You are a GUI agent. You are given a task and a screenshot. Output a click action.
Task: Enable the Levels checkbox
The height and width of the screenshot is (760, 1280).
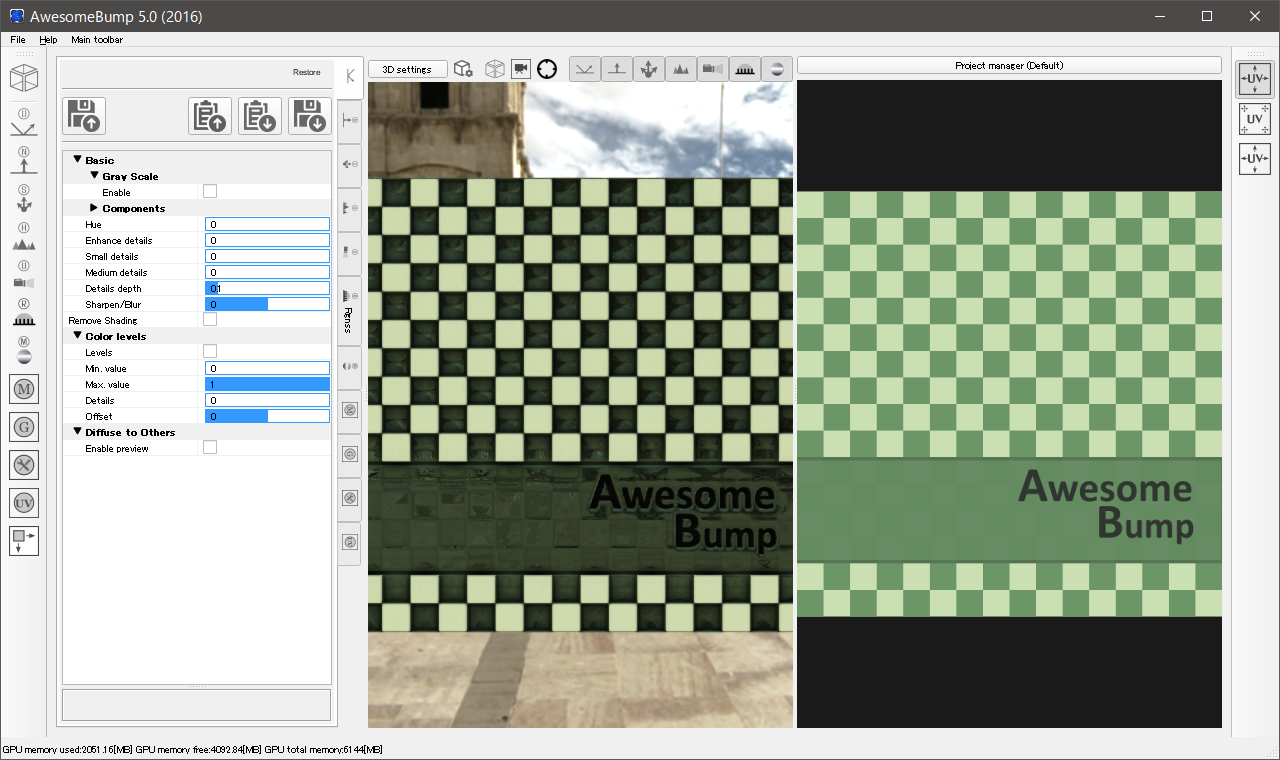click(x=210, y=351)
